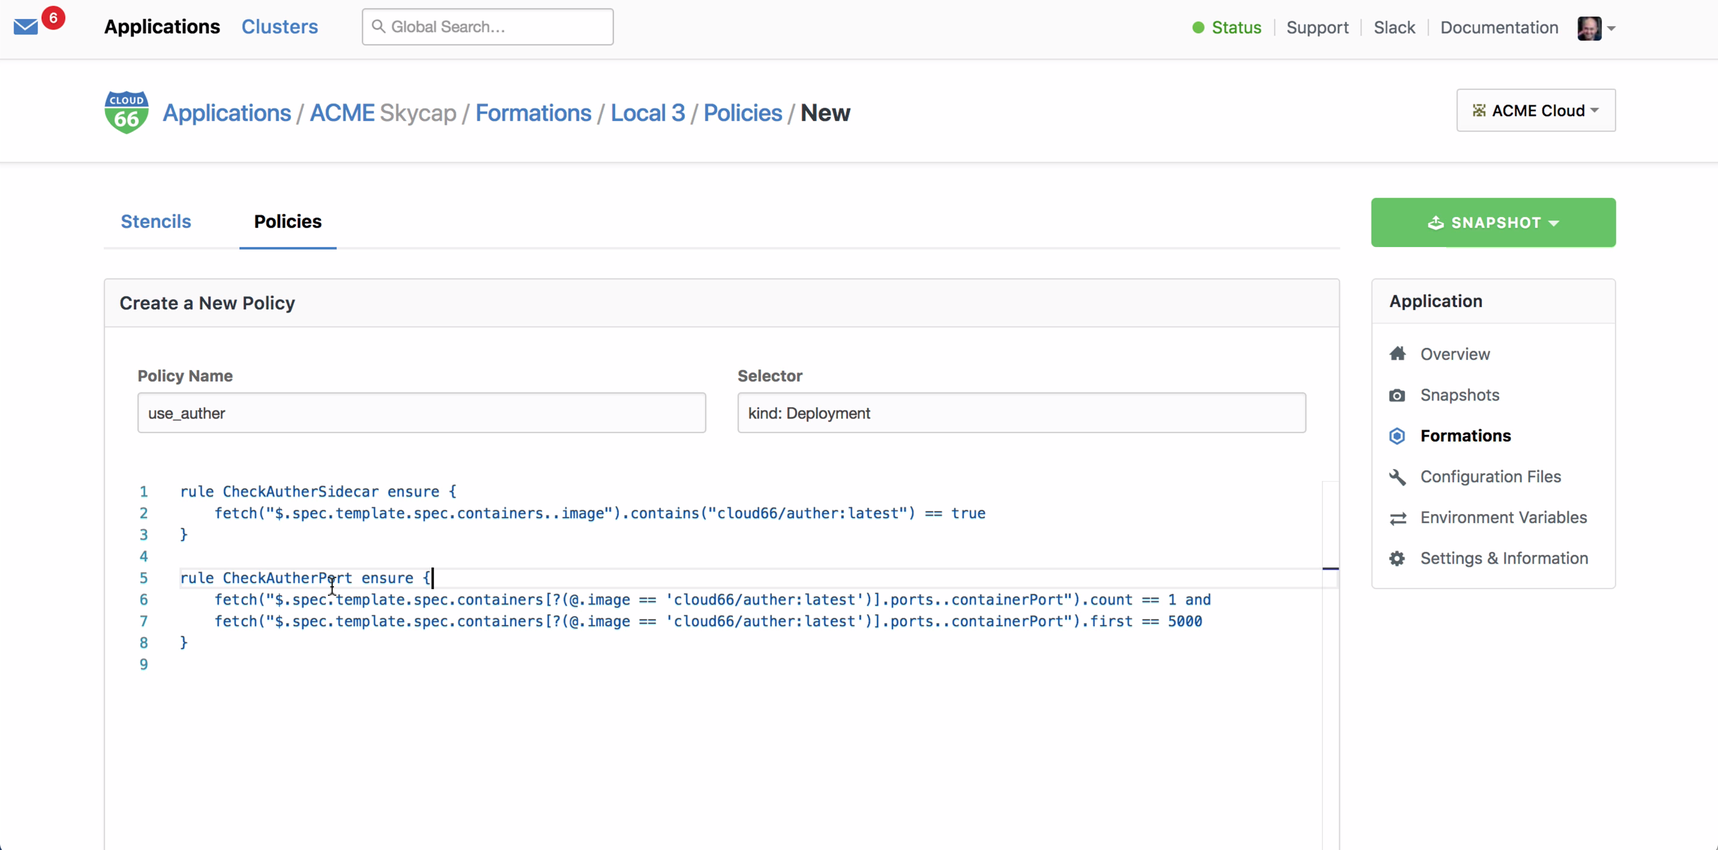Open the Applications top navigation item
Screen dimensions: 1718x850
coord(162,27)
